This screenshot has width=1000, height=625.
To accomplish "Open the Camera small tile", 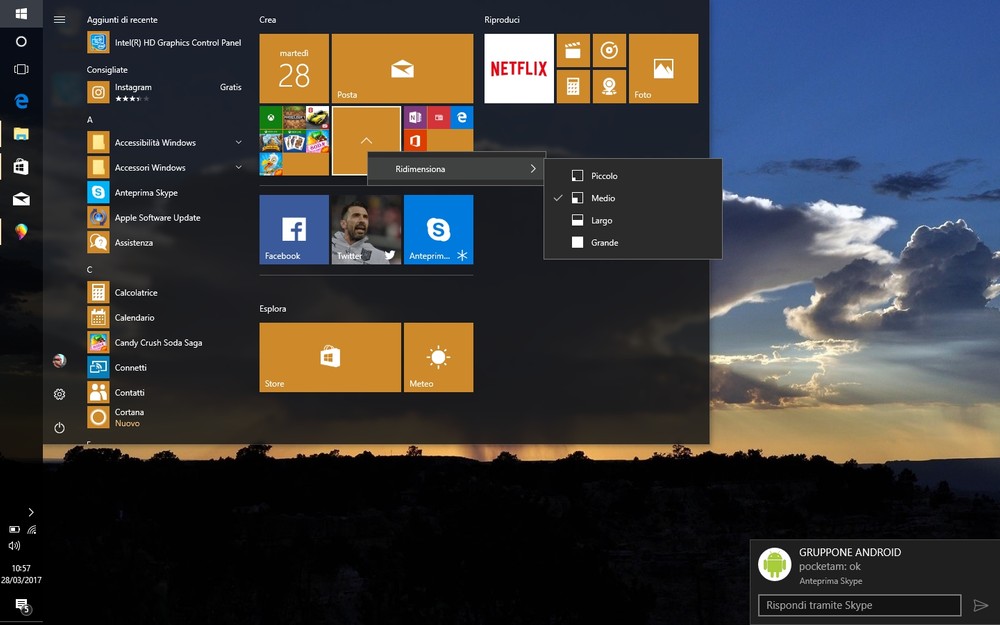I will click(609, 87).
